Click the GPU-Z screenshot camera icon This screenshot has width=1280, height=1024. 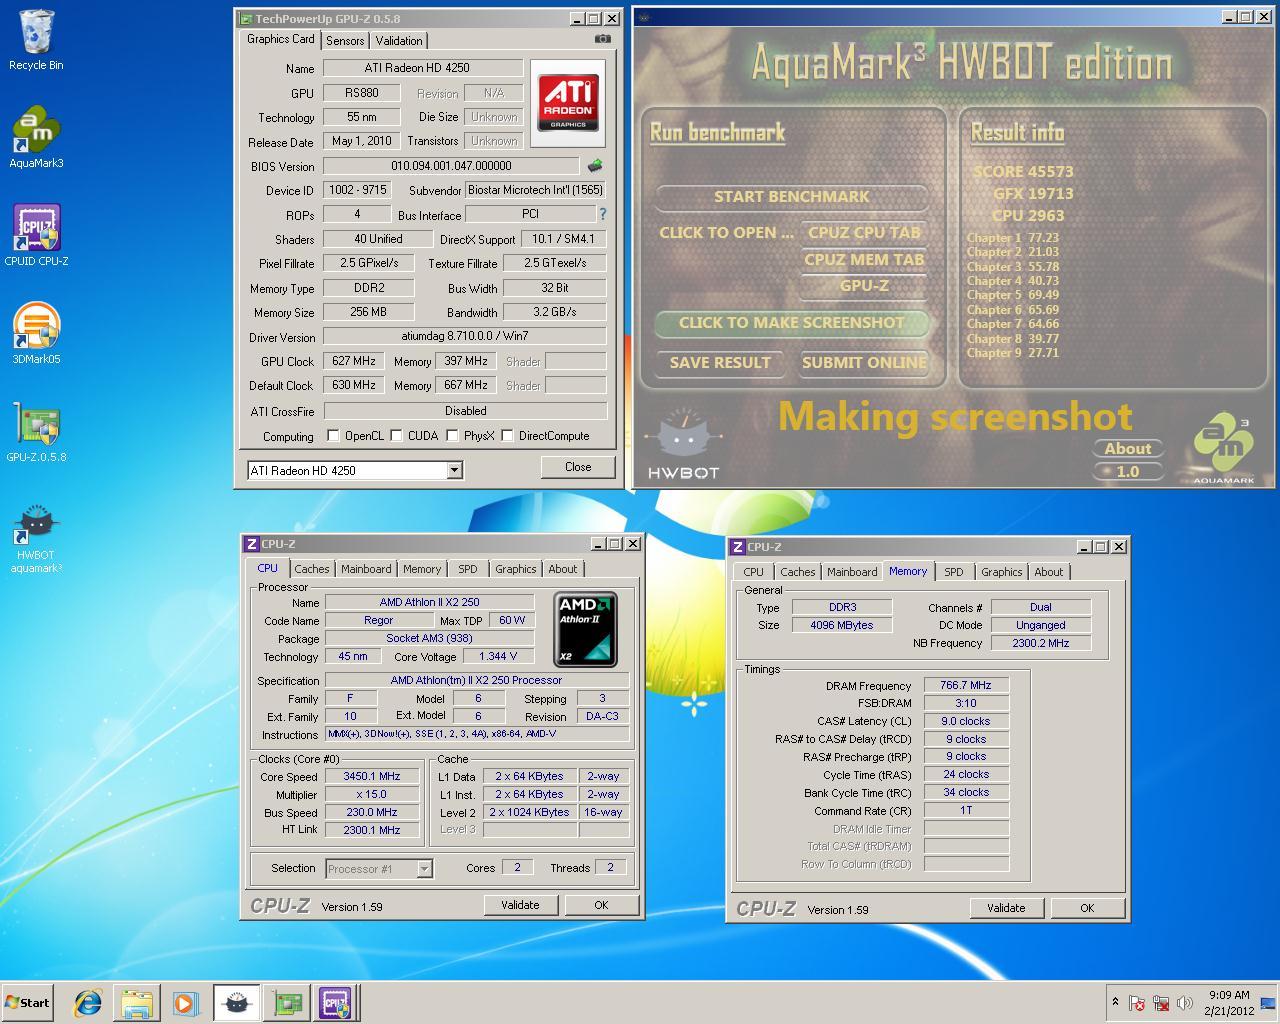[602, 39]
